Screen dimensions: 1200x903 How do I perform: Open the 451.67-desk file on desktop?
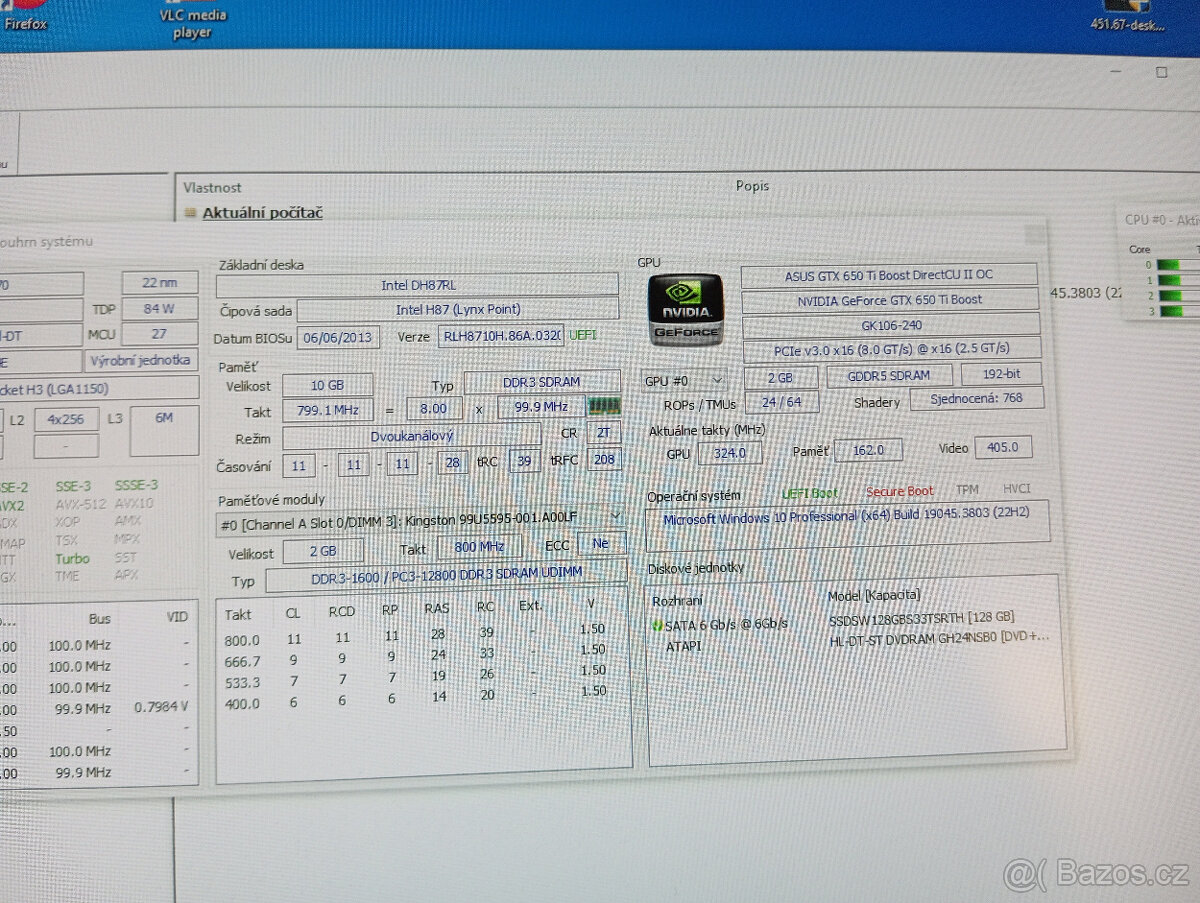pyautogui.click(x=1128, y=18)
